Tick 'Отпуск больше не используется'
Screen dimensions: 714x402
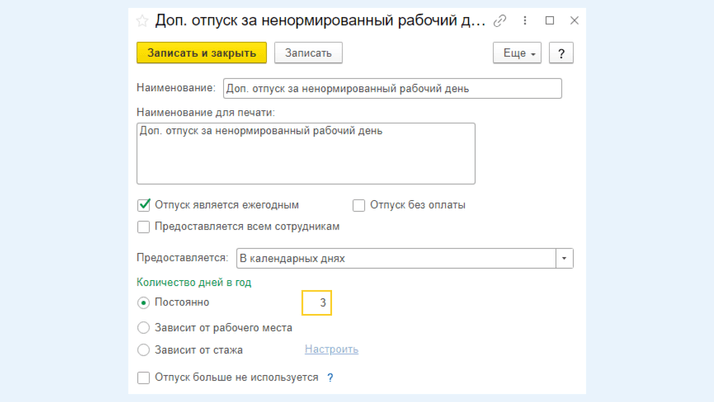coord(144,378)
